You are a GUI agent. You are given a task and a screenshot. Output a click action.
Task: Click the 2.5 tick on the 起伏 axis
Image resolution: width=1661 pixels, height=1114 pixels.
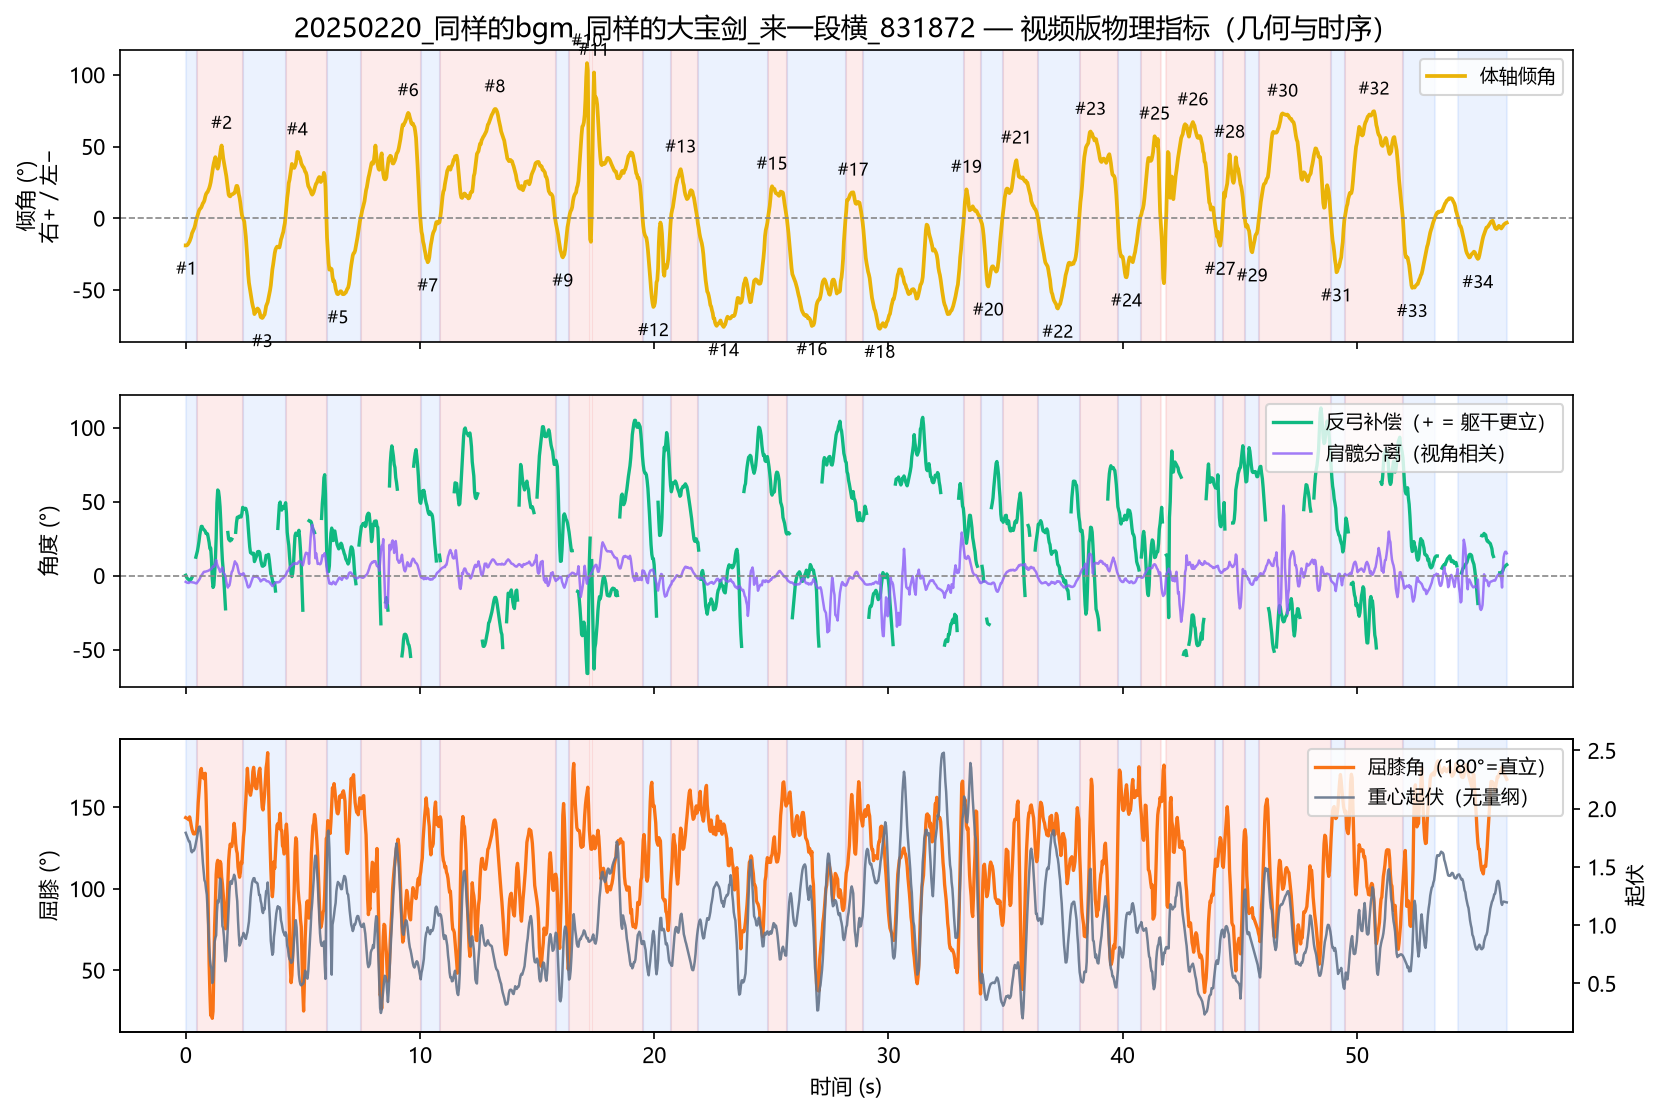click(x=1601, y=751)
